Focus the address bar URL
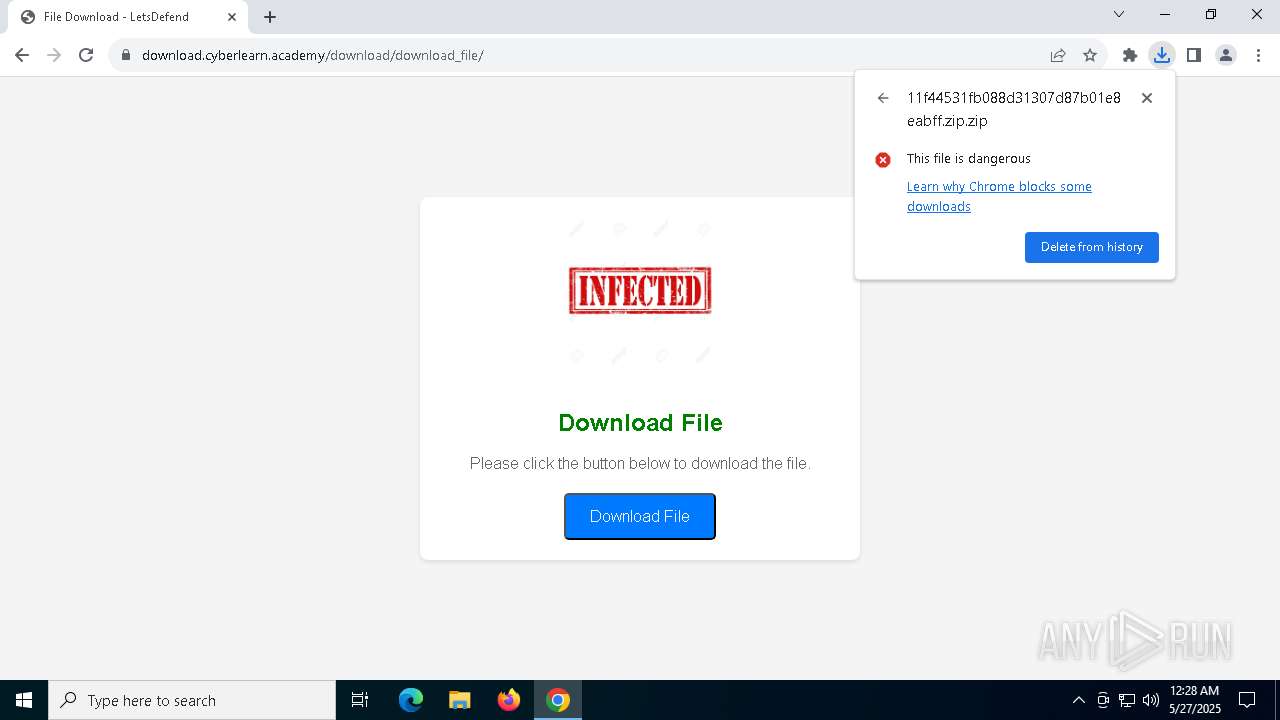The width and height of the screenshot is (1280, 720). pyautogui.click(x=312, y=55)
